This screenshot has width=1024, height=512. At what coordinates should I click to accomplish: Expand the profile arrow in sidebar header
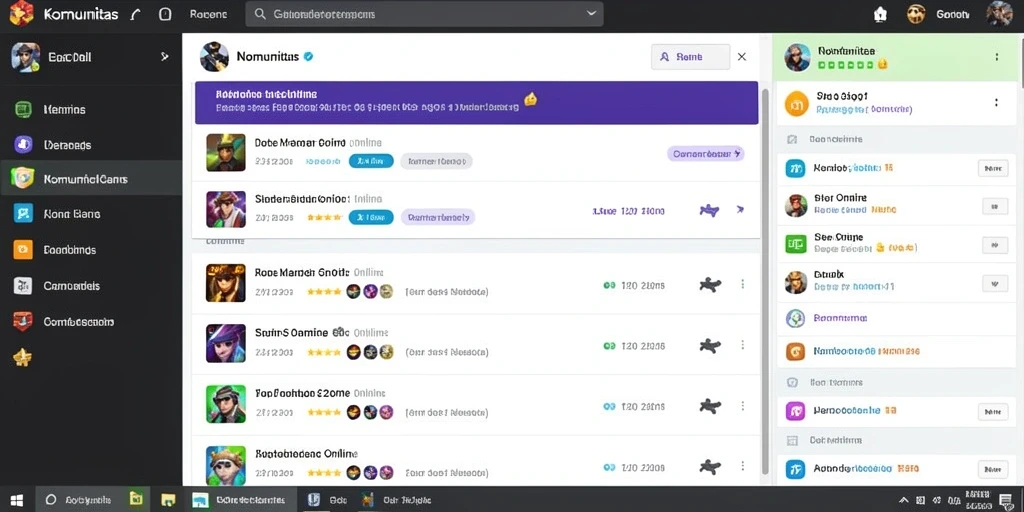point(164,57)
